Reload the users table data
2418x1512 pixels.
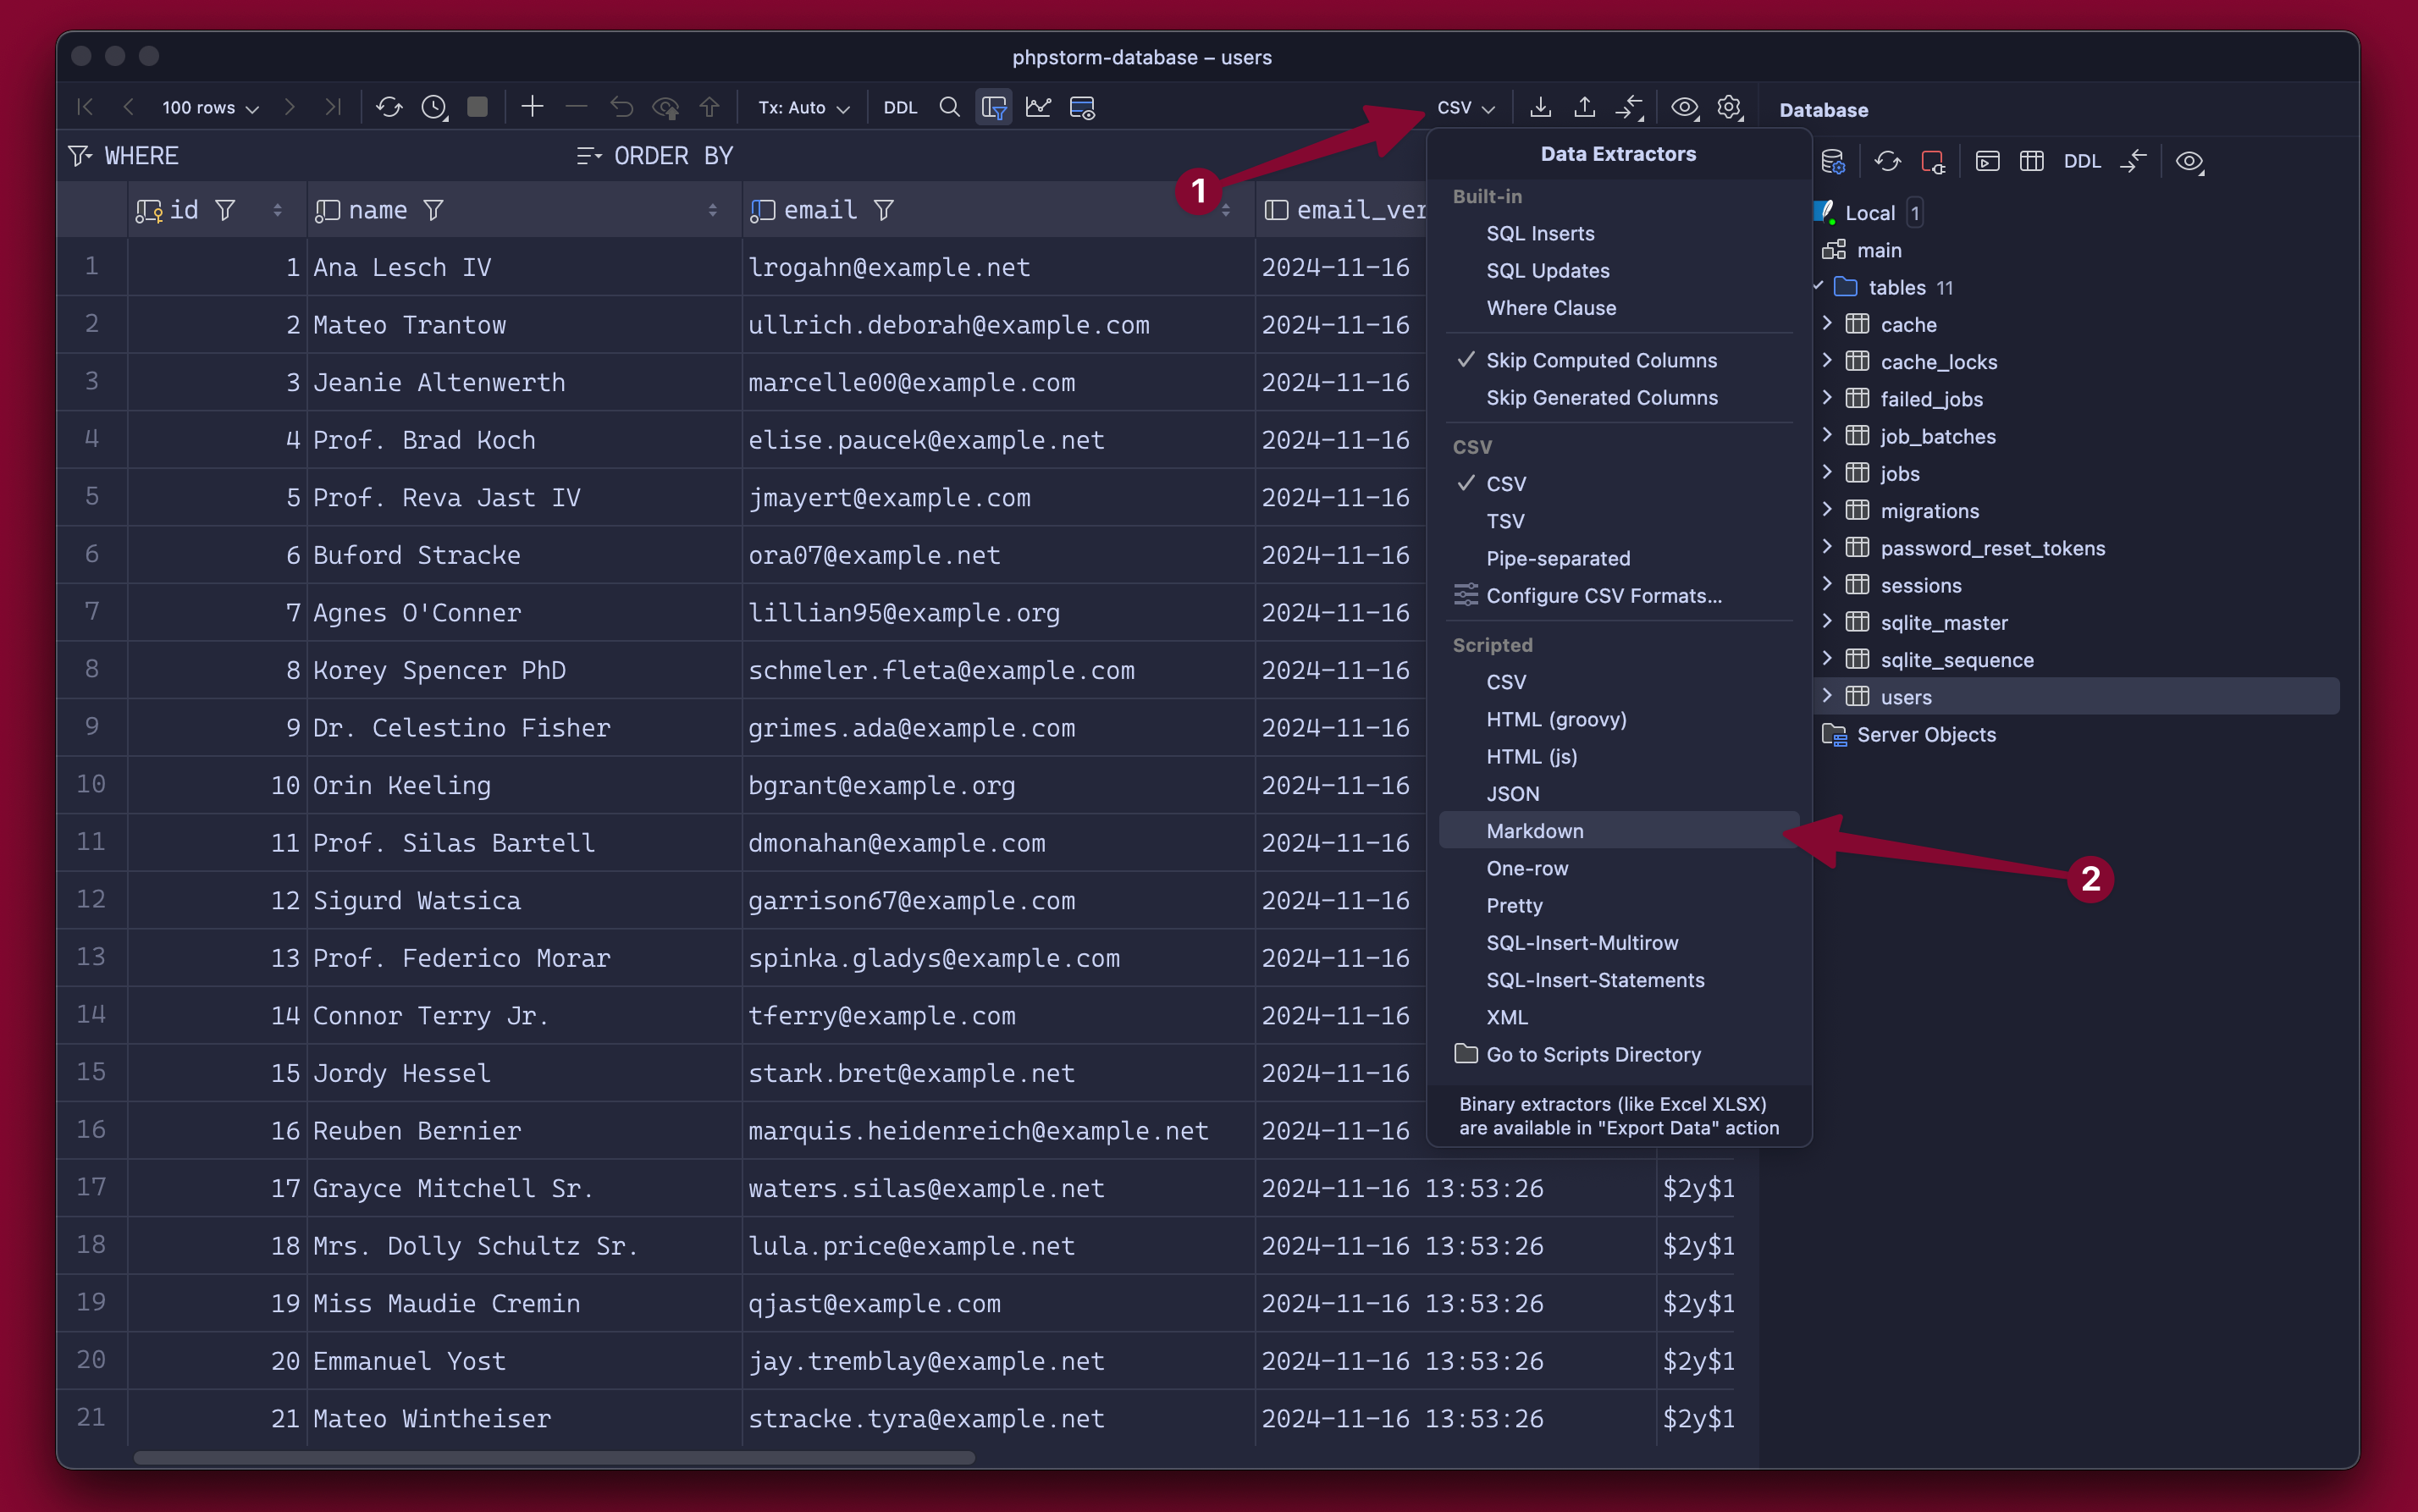pyautogui.click(x=389, y=107)
